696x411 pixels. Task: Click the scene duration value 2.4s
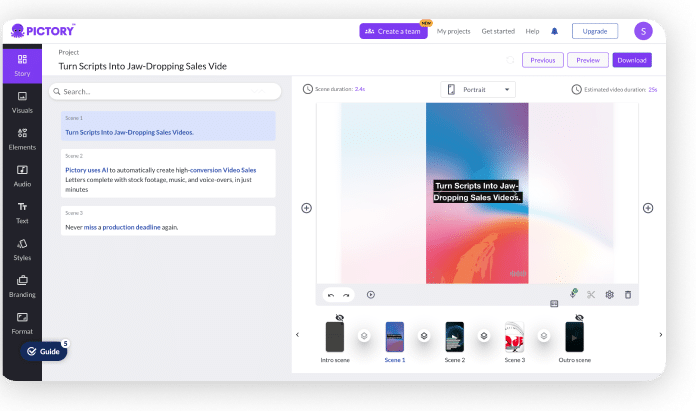[x=360, y=89]
